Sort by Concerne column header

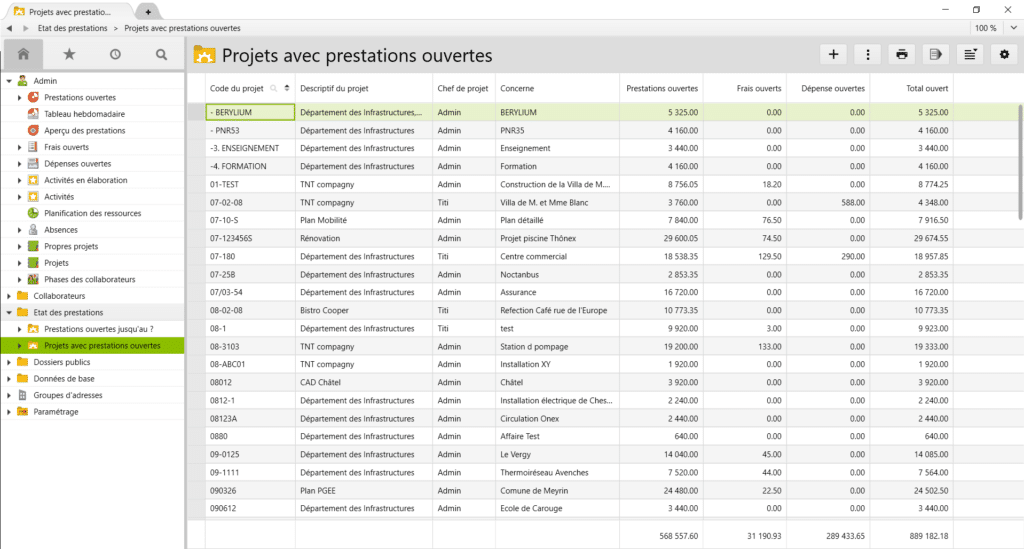click(517, 88)
